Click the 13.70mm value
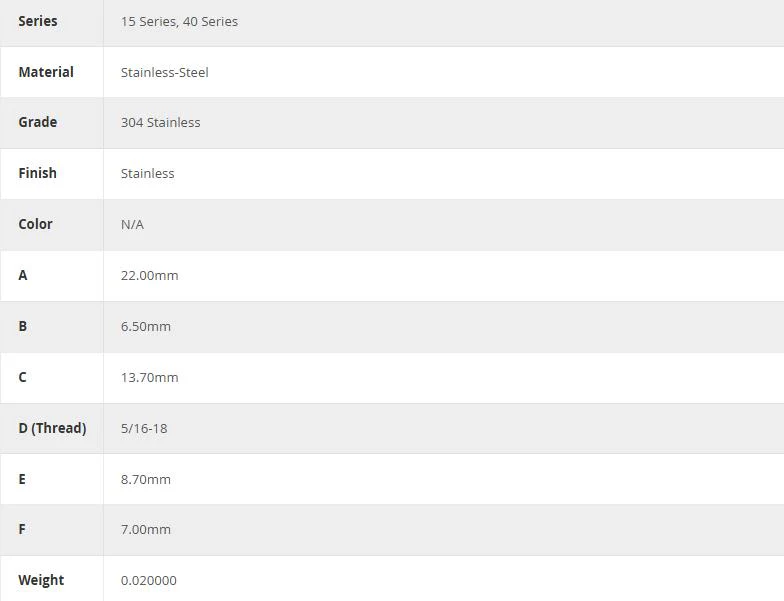Image resolution: width=784 pixels, height=601 pixels. coord(150,378)
